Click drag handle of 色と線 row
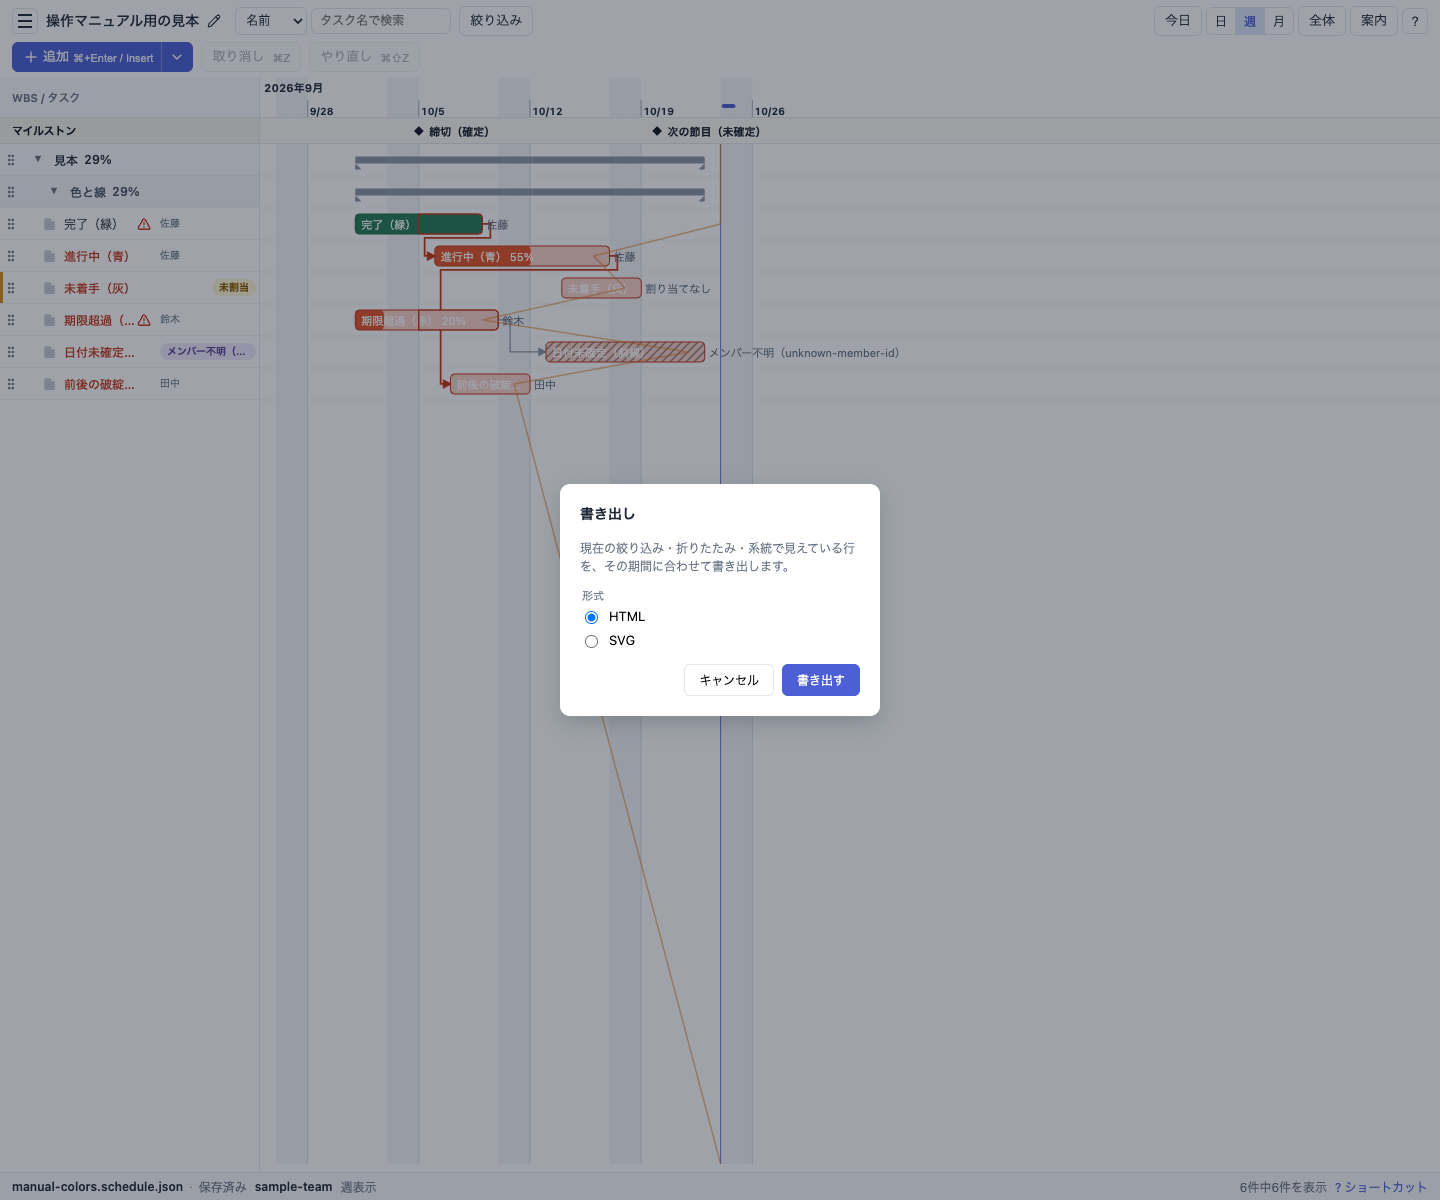1440x1200 pixels. click(11, 192)
